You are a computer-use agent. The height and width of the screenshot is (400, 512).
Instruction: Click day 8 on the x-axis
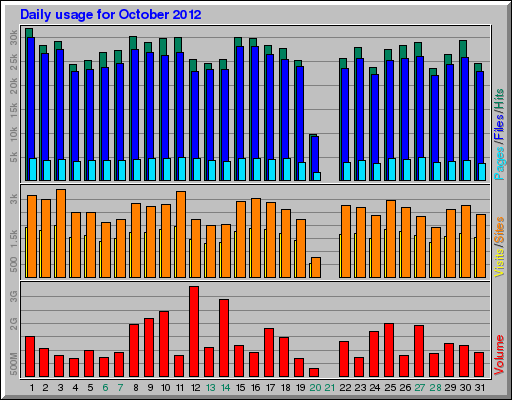(x=136, y=388)
